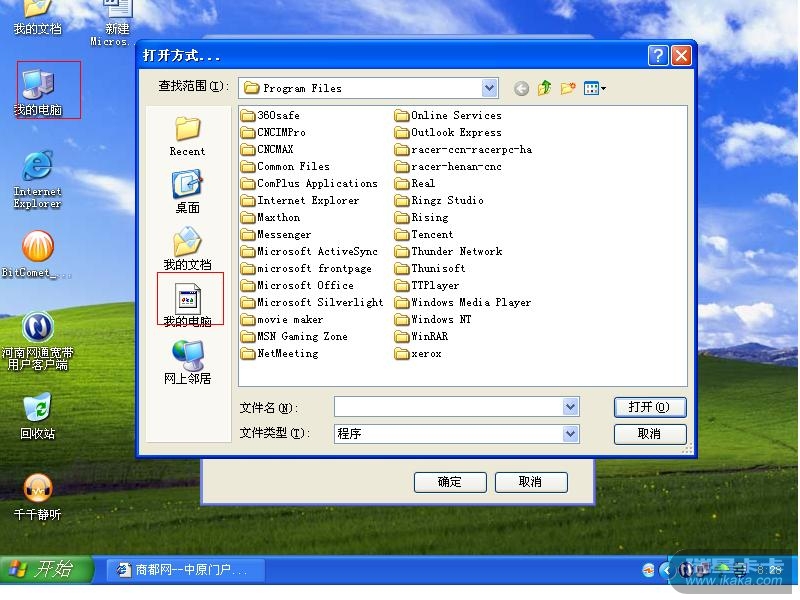Screen dimensions: 800x600
Task: Select the Windows NT folder
Action: pos(433,319)
